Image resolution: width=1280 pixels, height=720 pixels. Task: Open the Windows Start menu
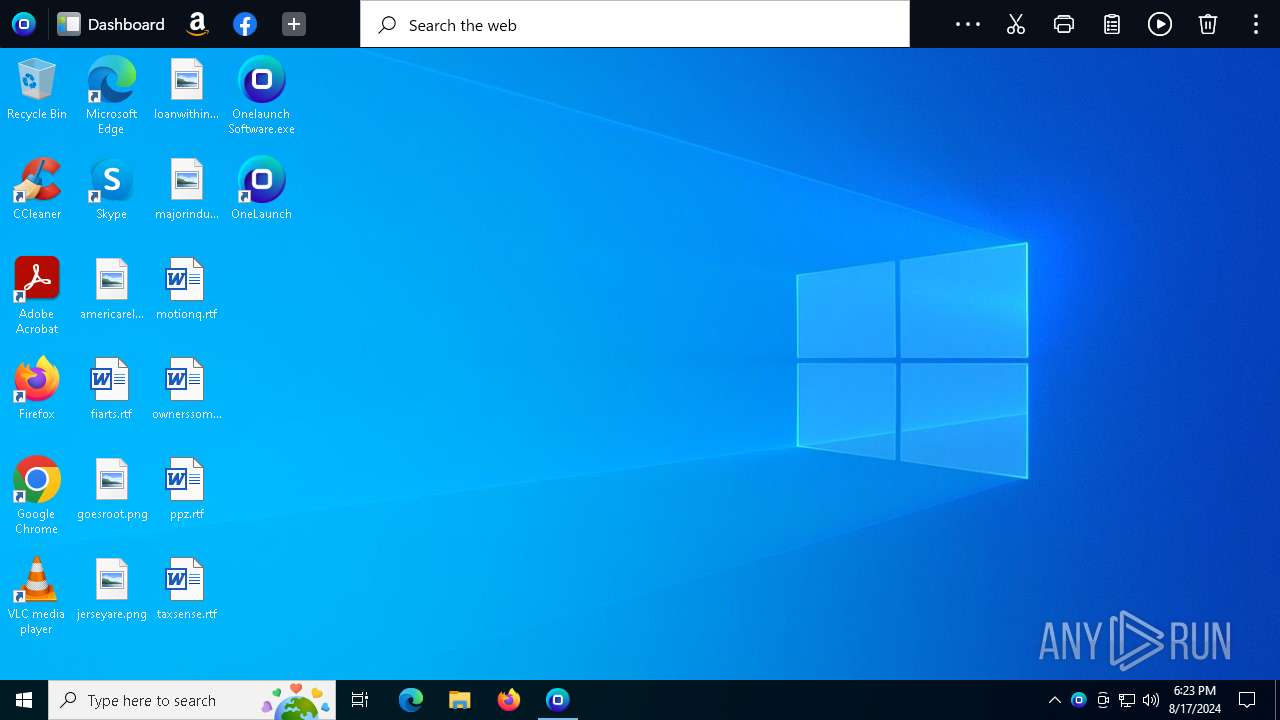pos(24,700)
